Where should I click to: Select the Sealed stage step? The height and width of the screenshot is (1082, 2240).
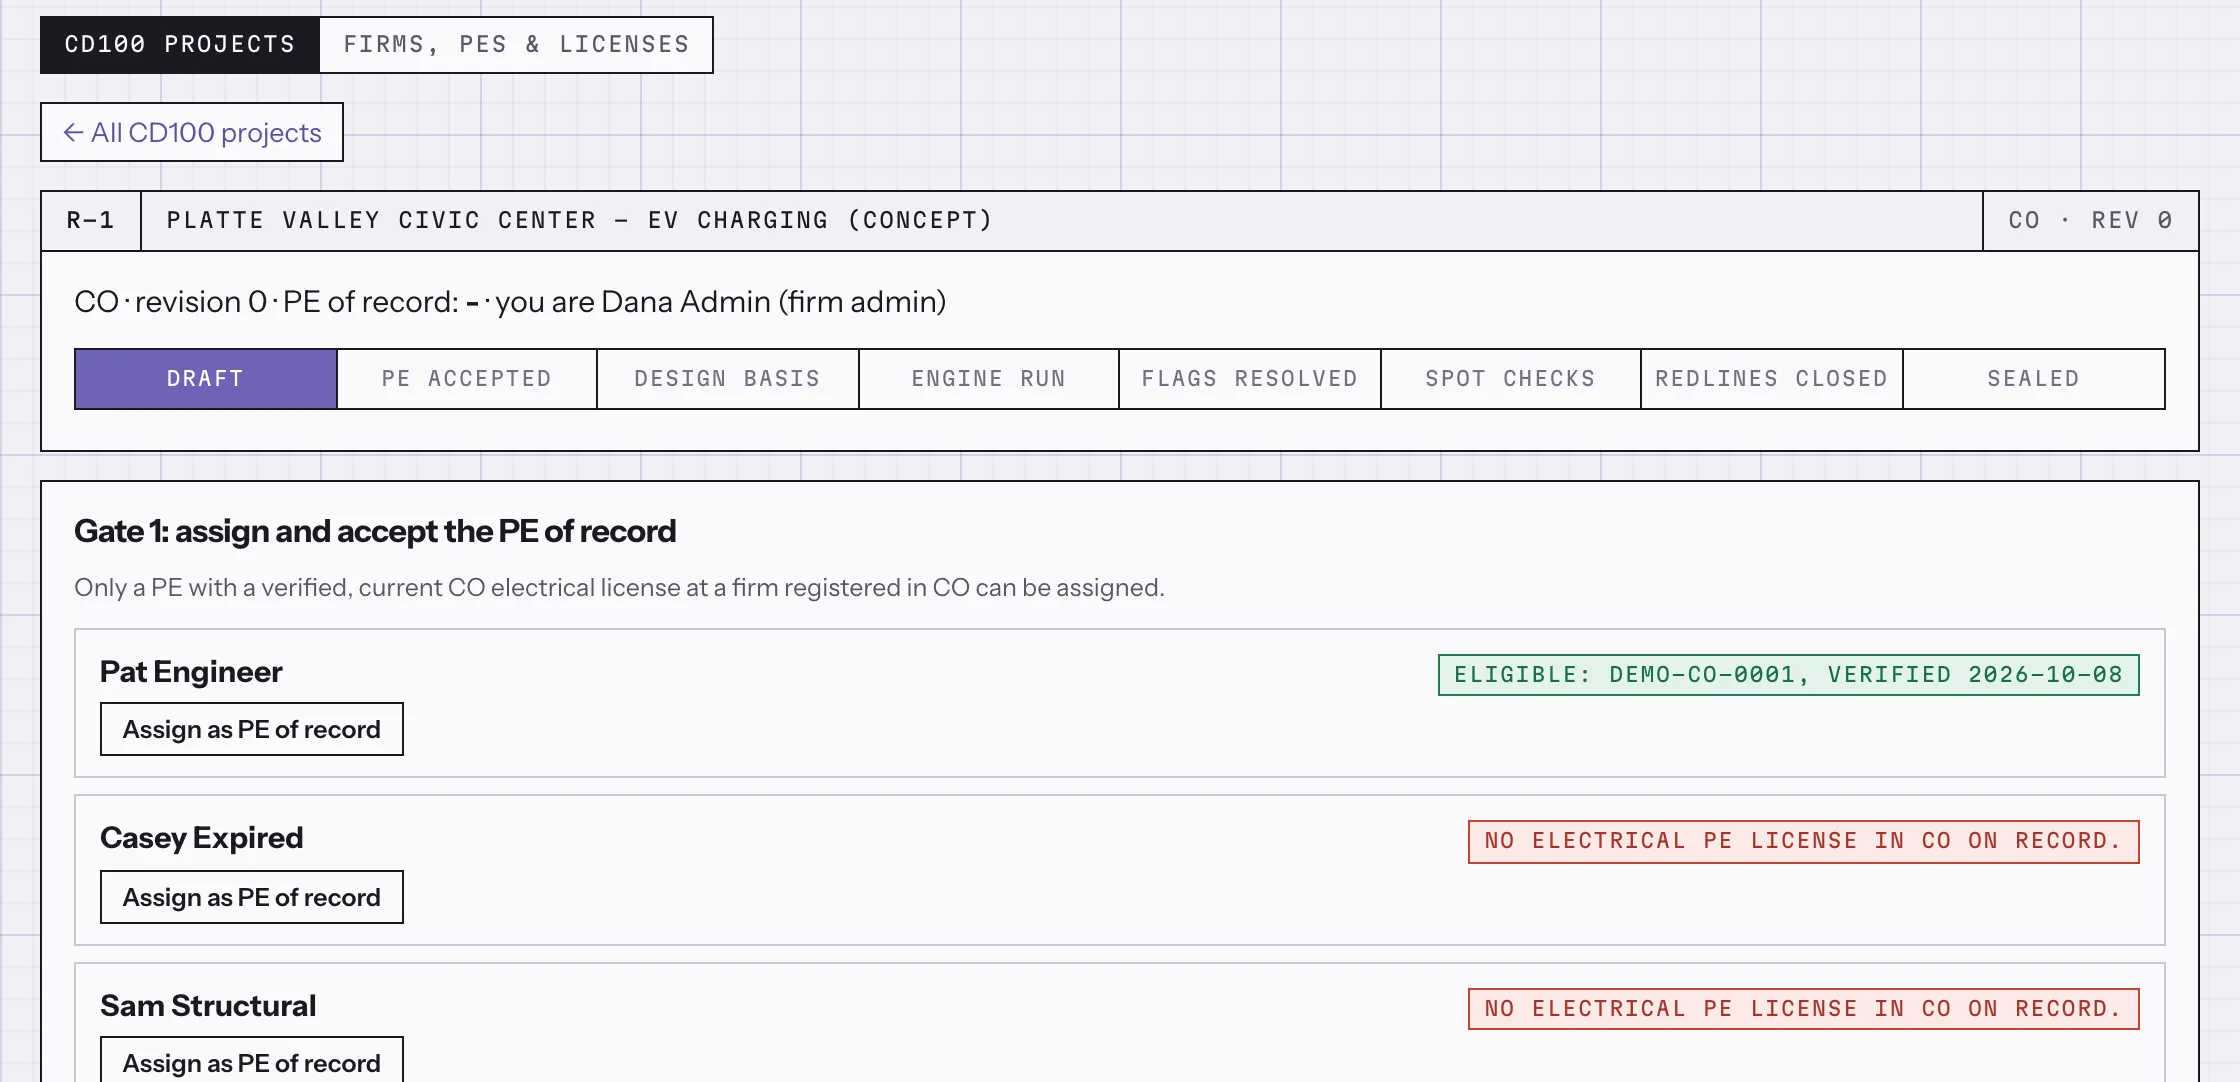pyautogui.click(x=2034, y=379)
